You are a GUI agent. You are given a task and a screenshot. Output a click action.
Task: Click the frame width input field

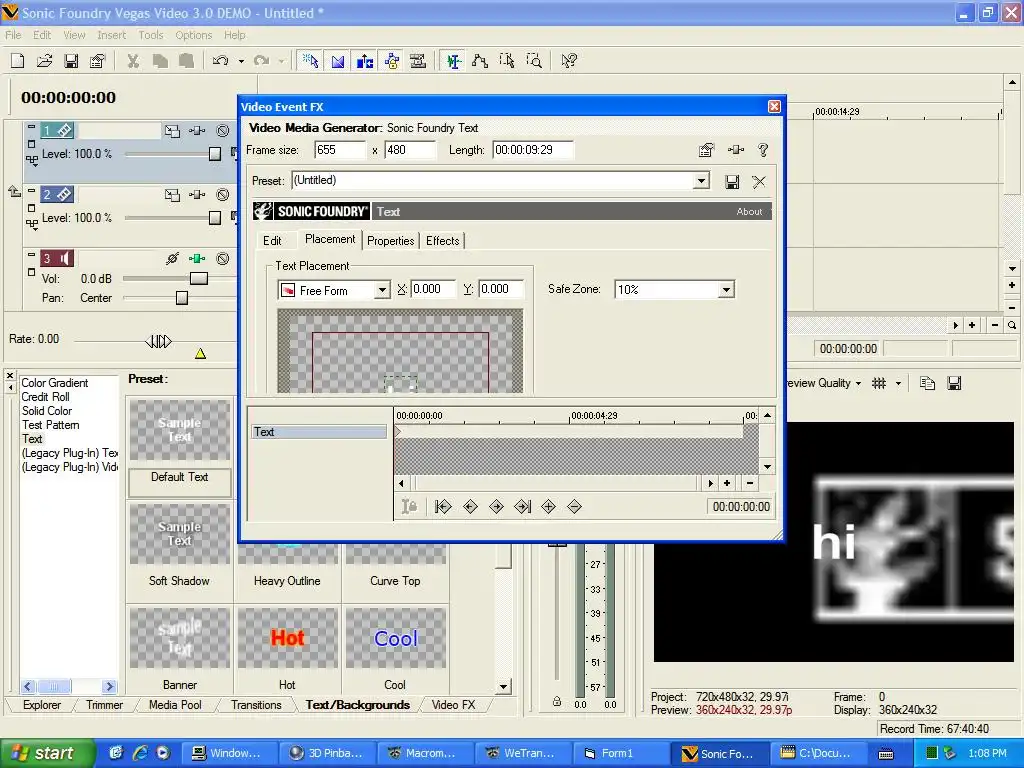coord(340,150)
